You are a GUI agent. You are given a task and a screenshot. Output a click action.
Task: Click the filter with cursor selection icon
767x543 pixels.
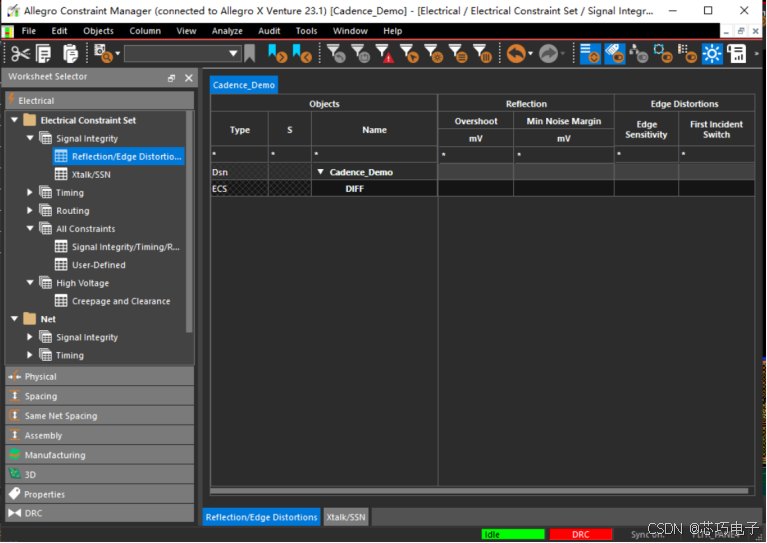(x=409, y=53)
